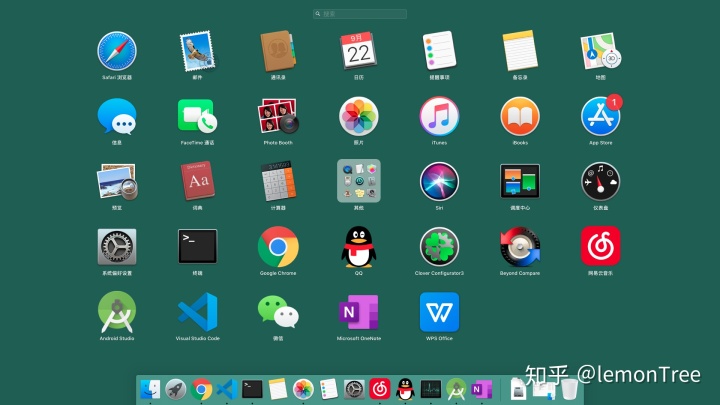Switch to Android Studio in the Dock

coord(456,389)
